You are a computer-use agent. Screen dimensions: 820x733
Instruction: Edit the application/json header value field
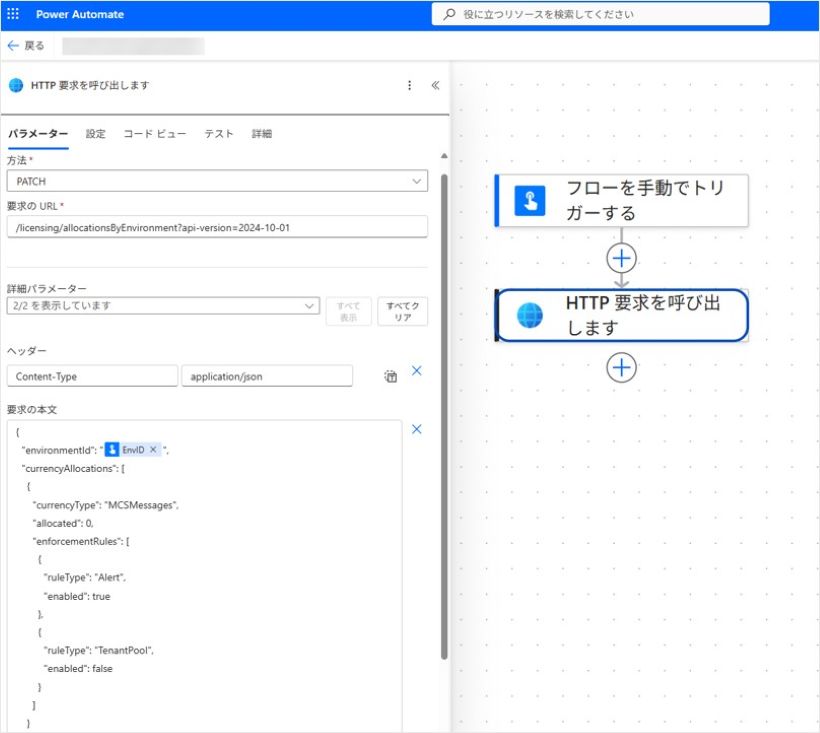[267, 376]
